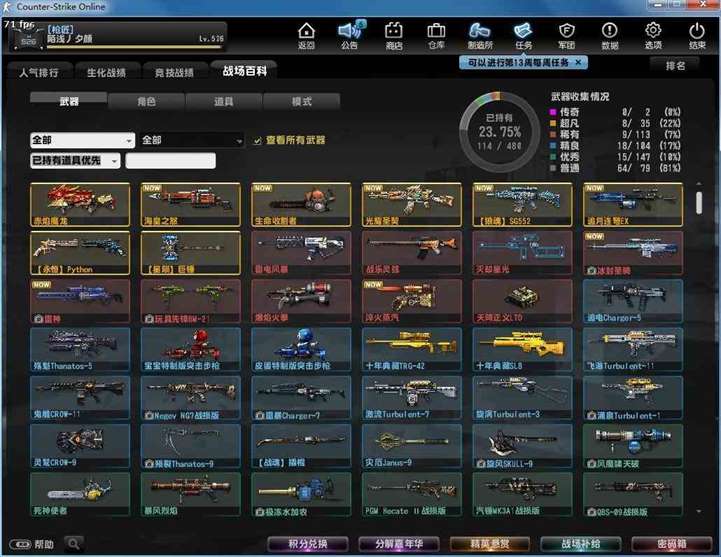
Task: Open the 已持有道具优先 sort dropdown
Action: click(x=75, y=161)
